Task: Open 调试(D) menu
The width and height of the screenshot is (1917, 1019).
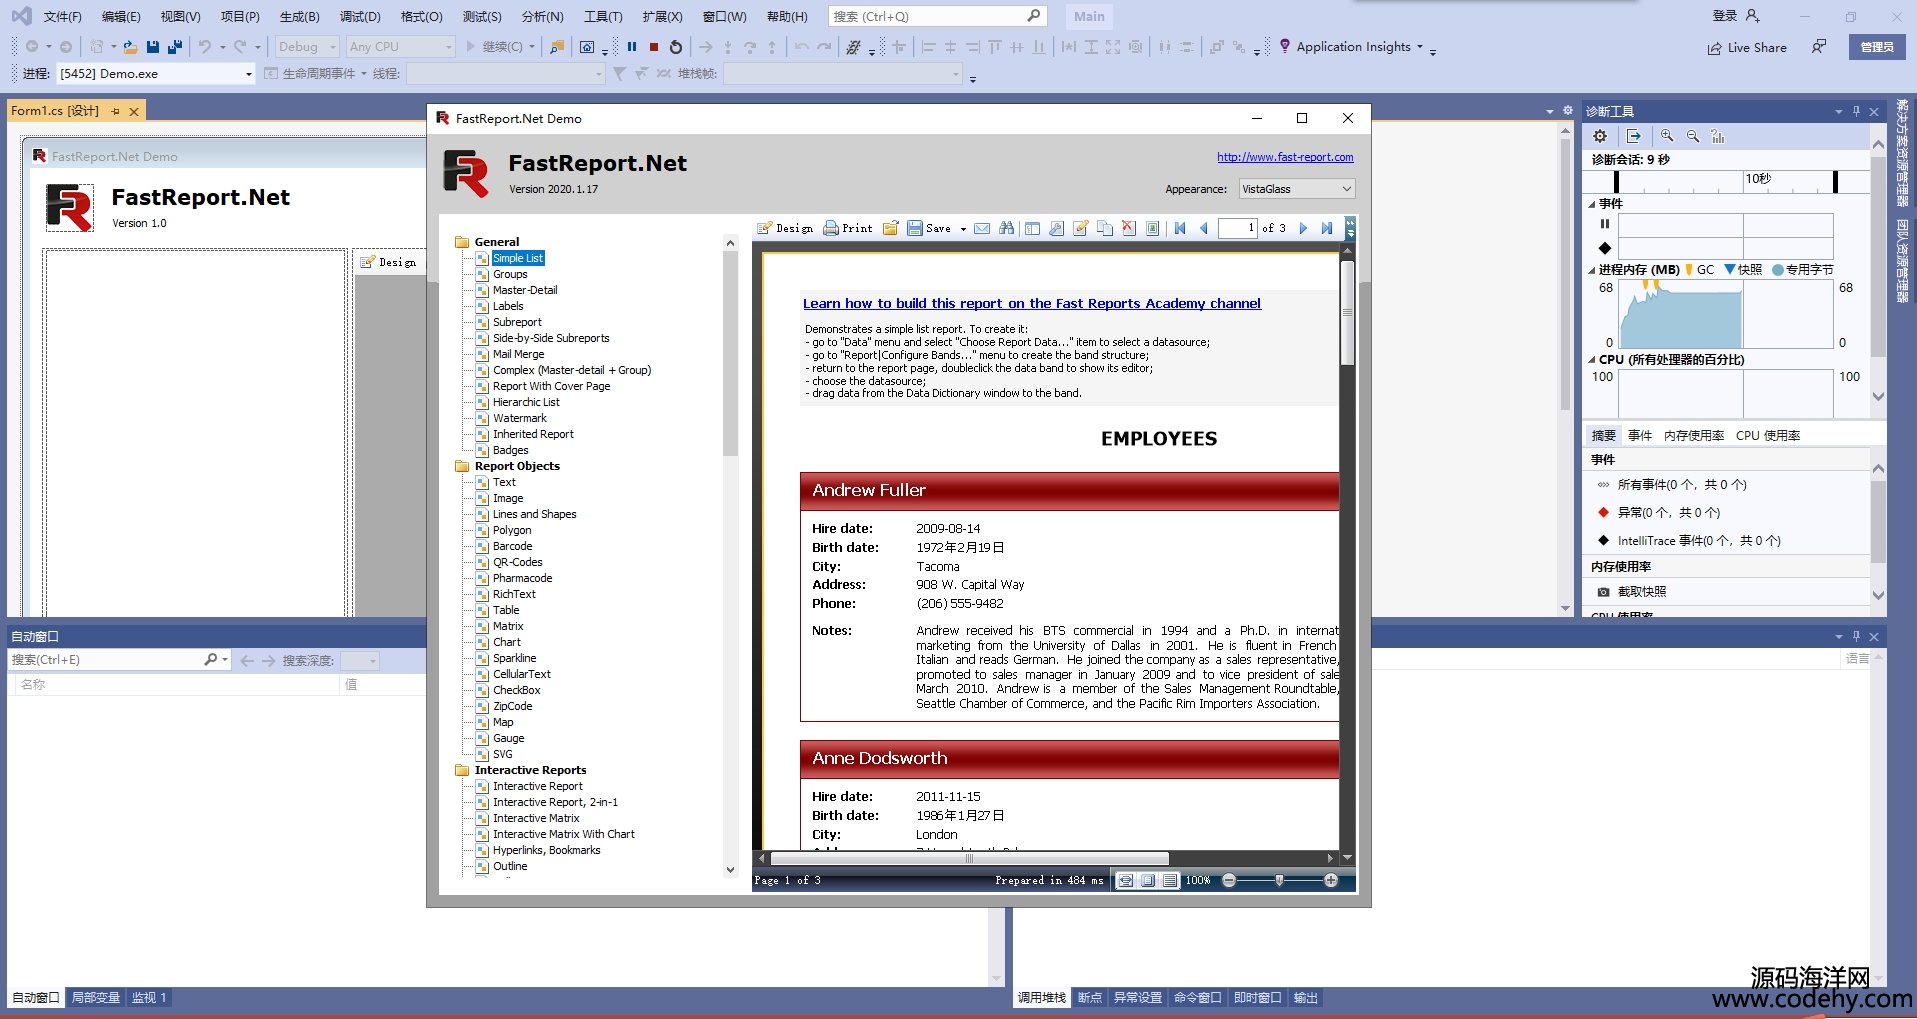Action: click(360, 16)
